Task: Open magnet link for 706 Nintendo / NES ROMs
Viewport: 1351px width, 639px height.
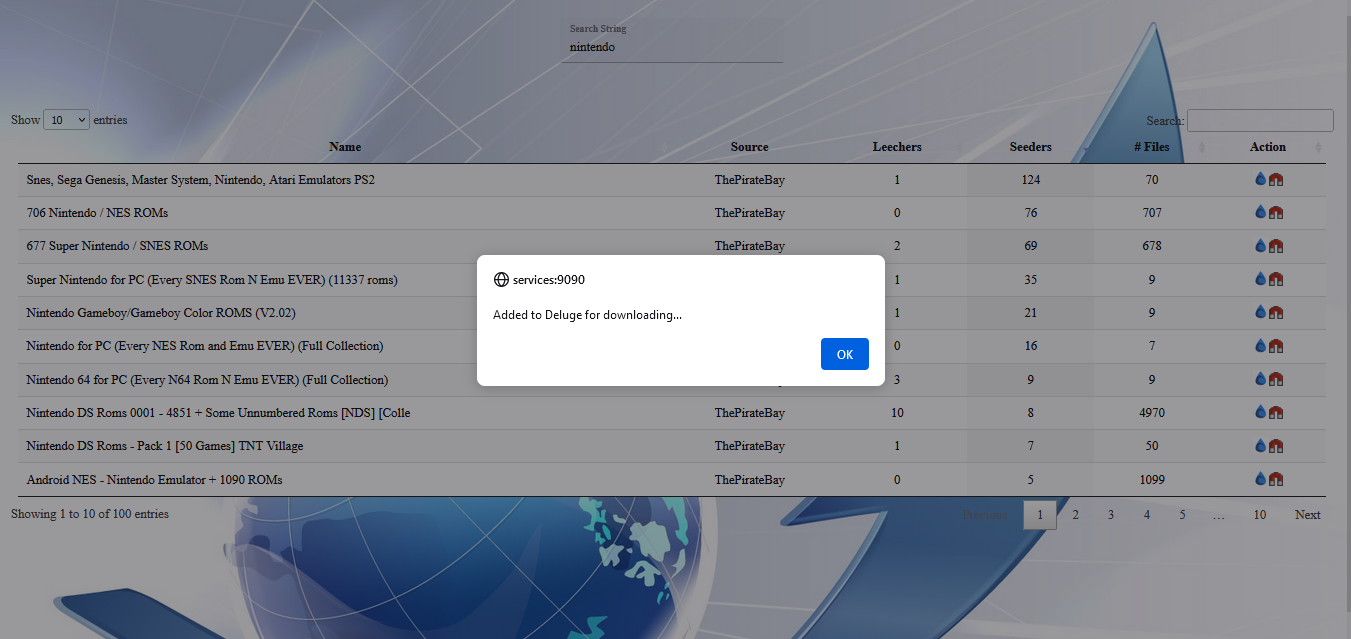Action: 1276,213
